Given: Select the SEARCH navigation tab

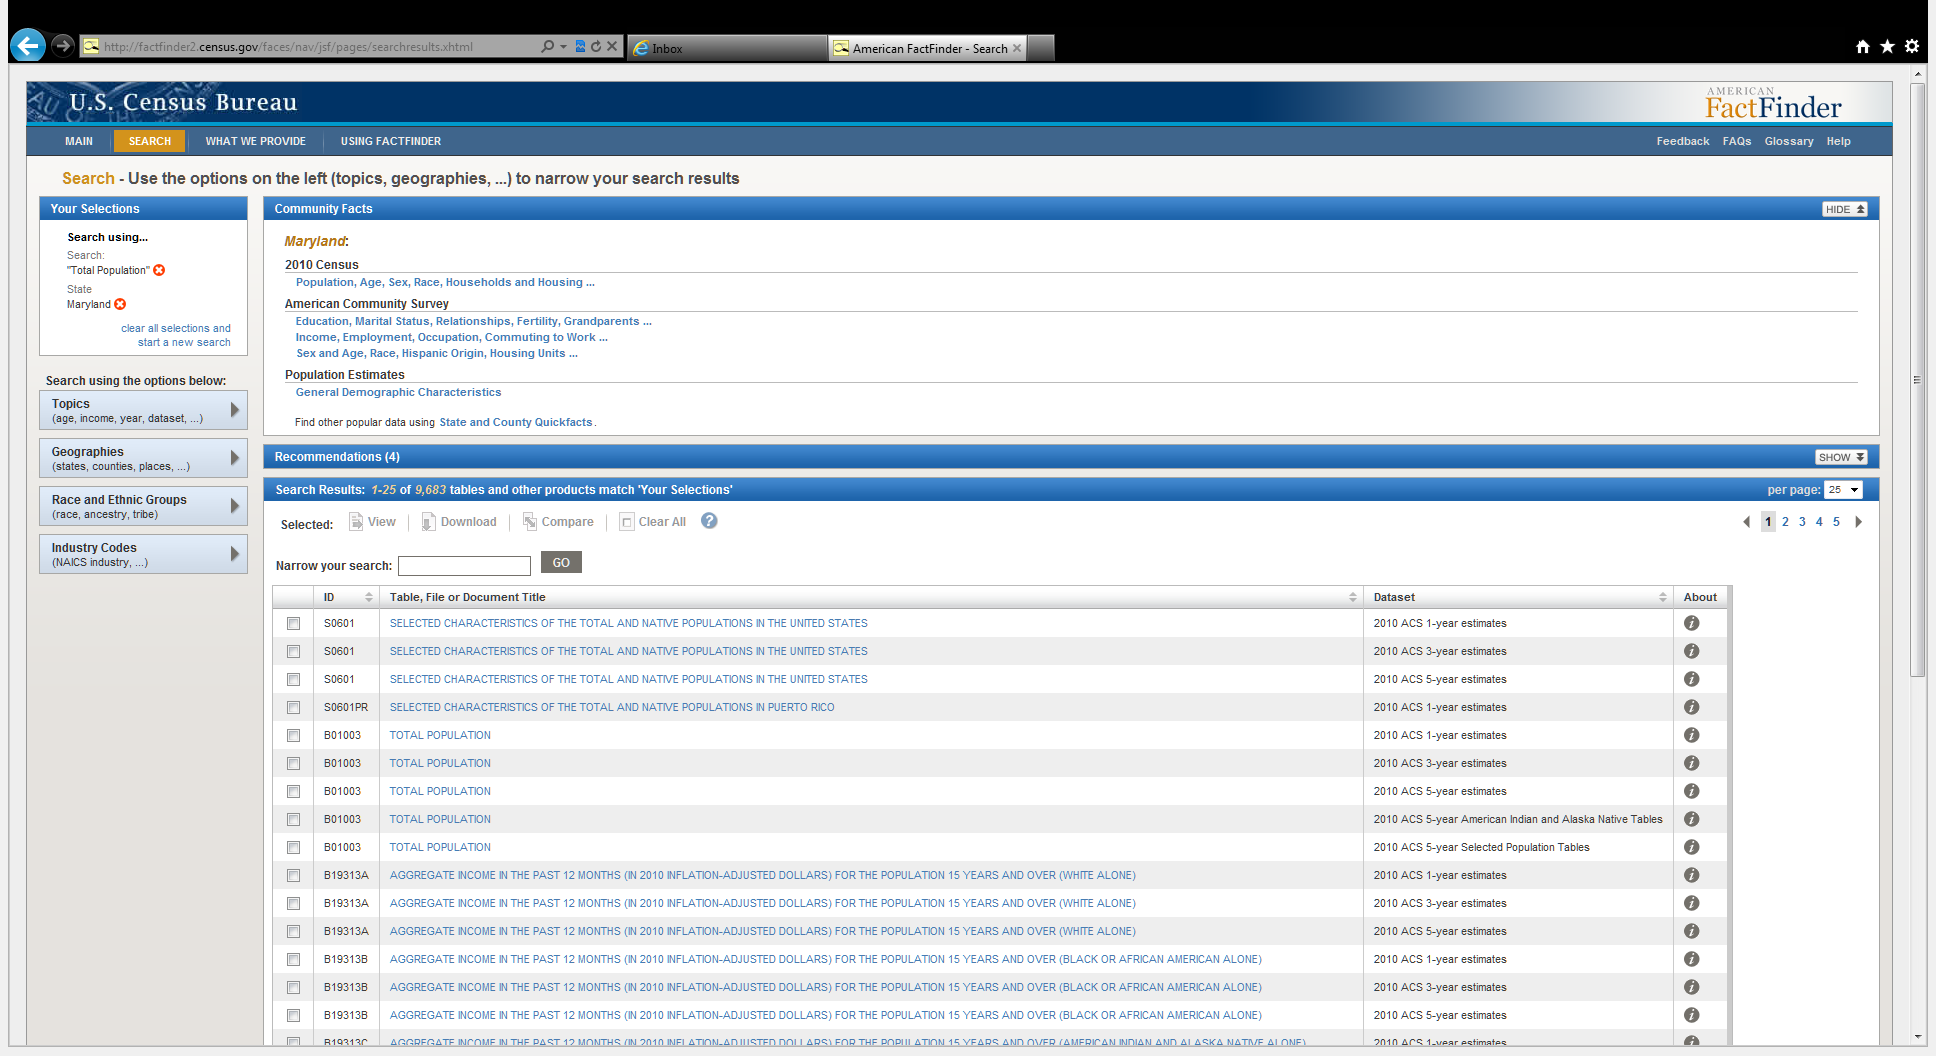Looking at the screenshot, I should pos(149,141).
